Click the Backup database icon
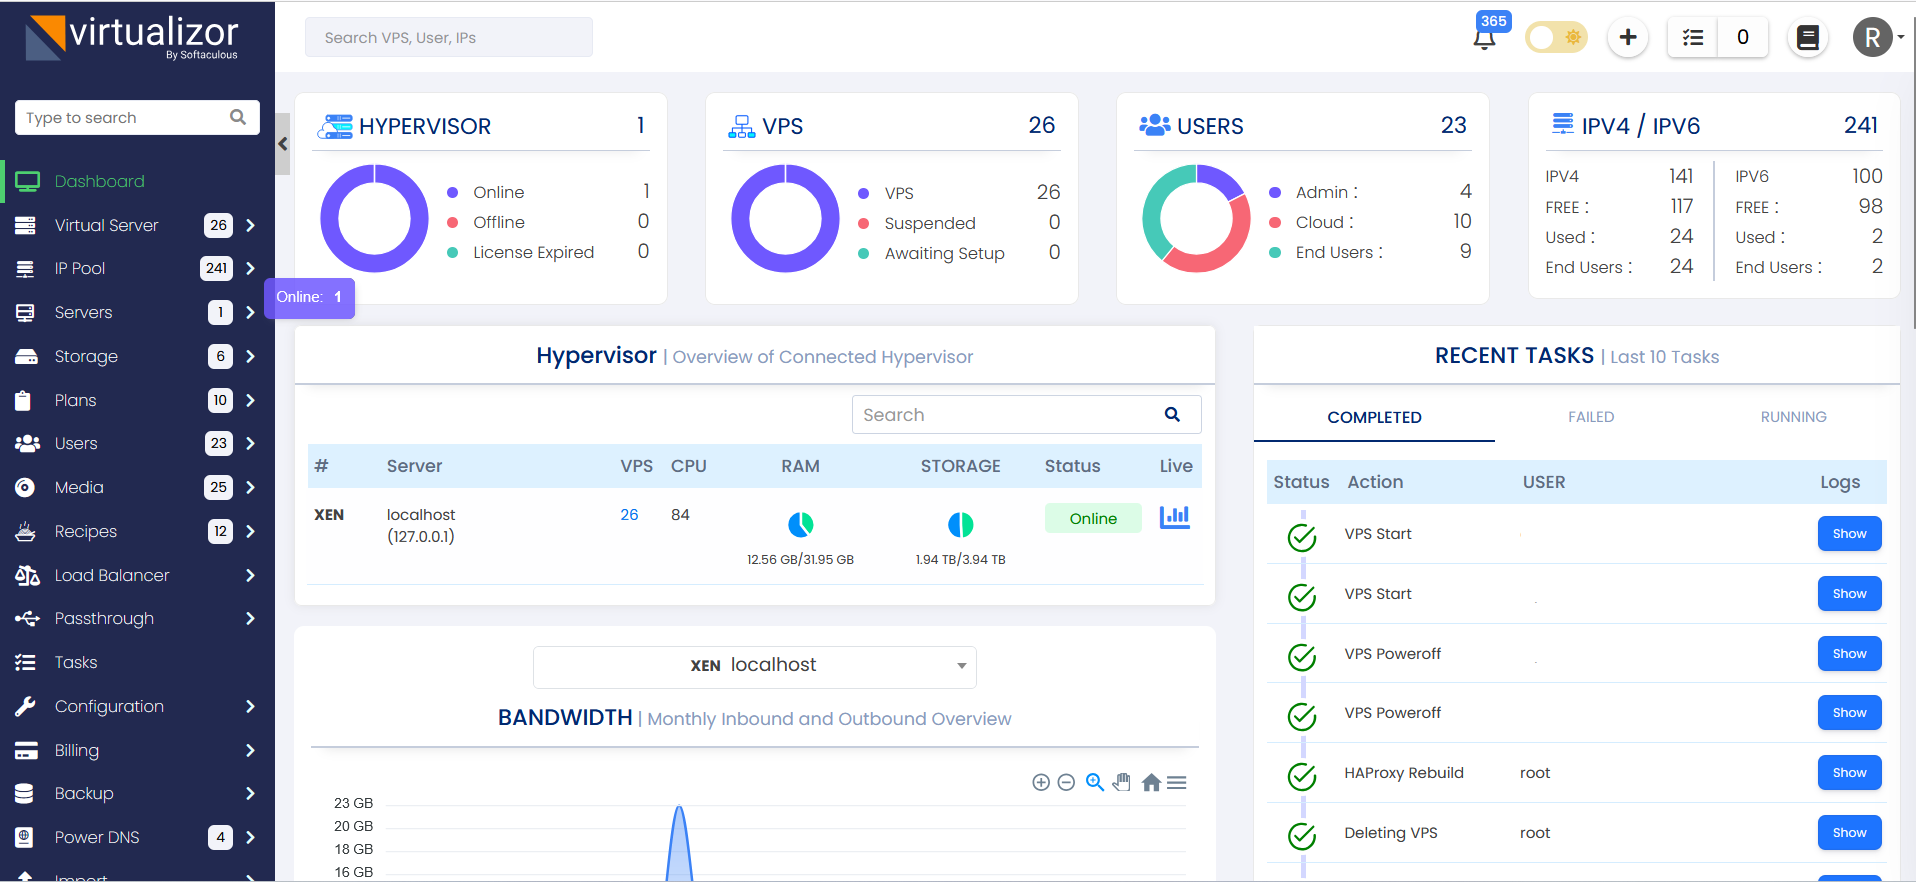The image size is (1916, 882). 25,793
